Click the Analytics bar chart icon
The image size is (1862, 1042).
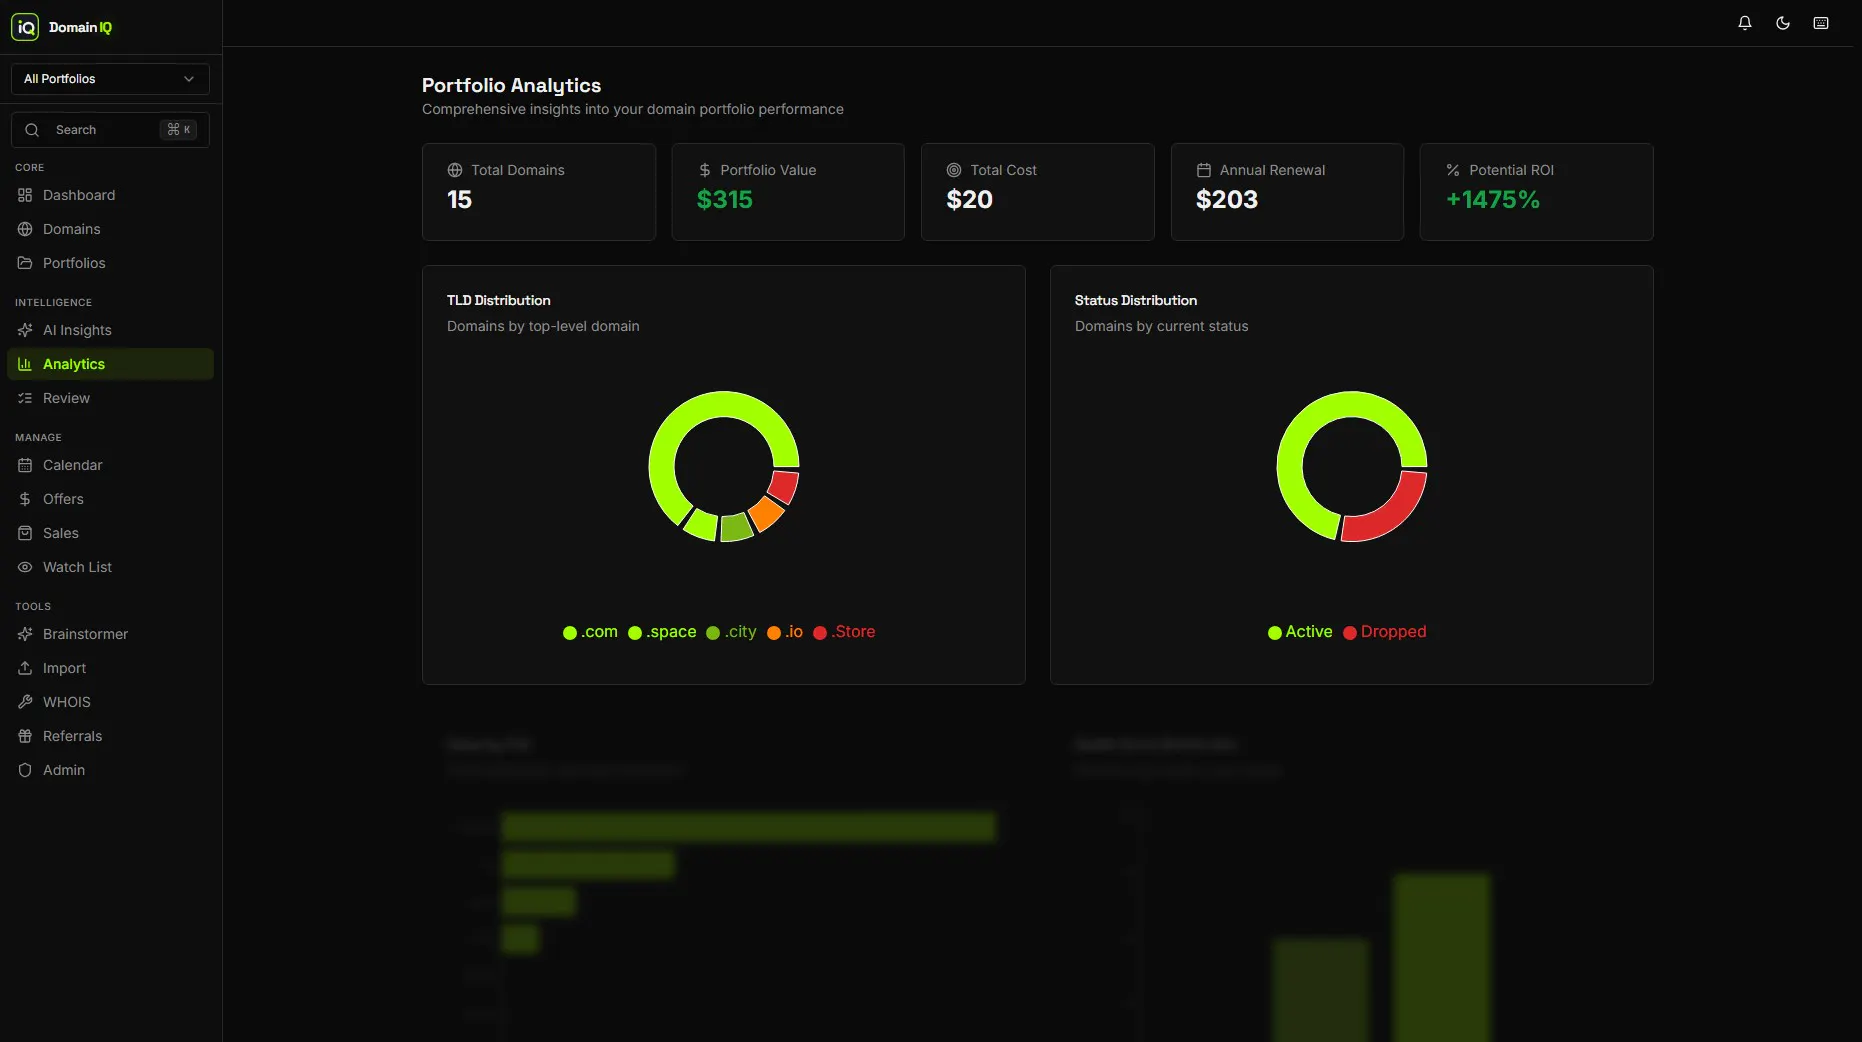[x=25, y=364]
